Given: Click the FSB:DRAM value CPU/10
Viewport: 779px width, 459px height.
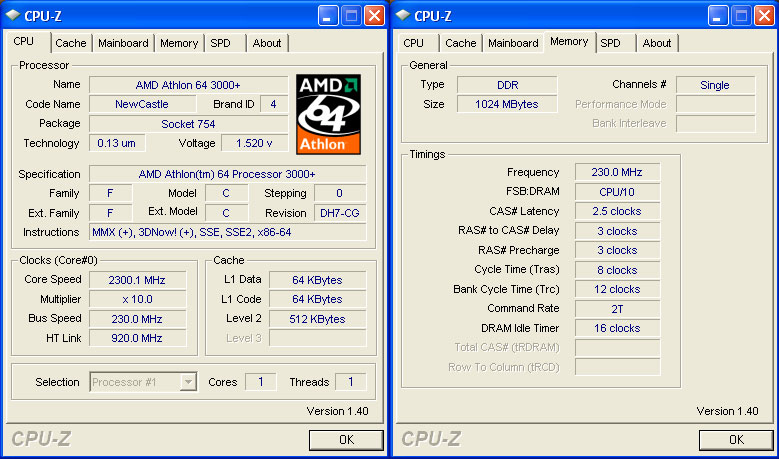Looking at the screenshot, I should click(x=618, y=192).
